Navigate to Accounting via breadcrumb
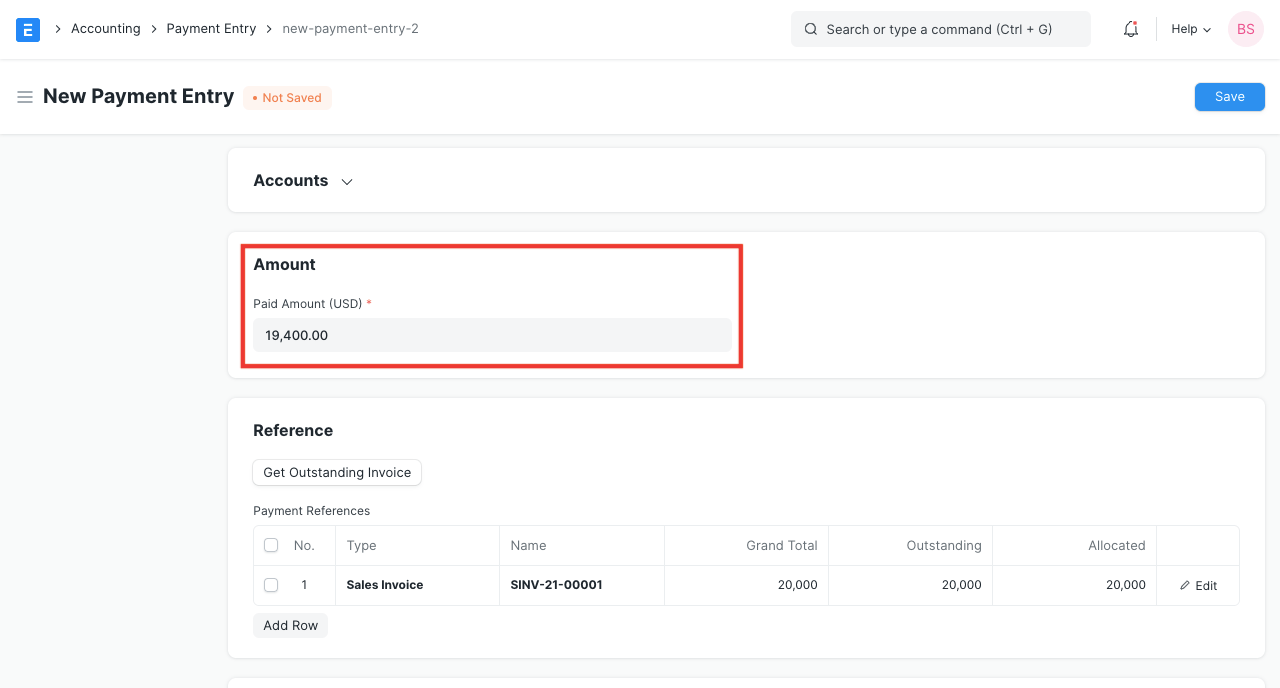Image resolution: width=1280 pixels, height=688 pixels. 105,28
